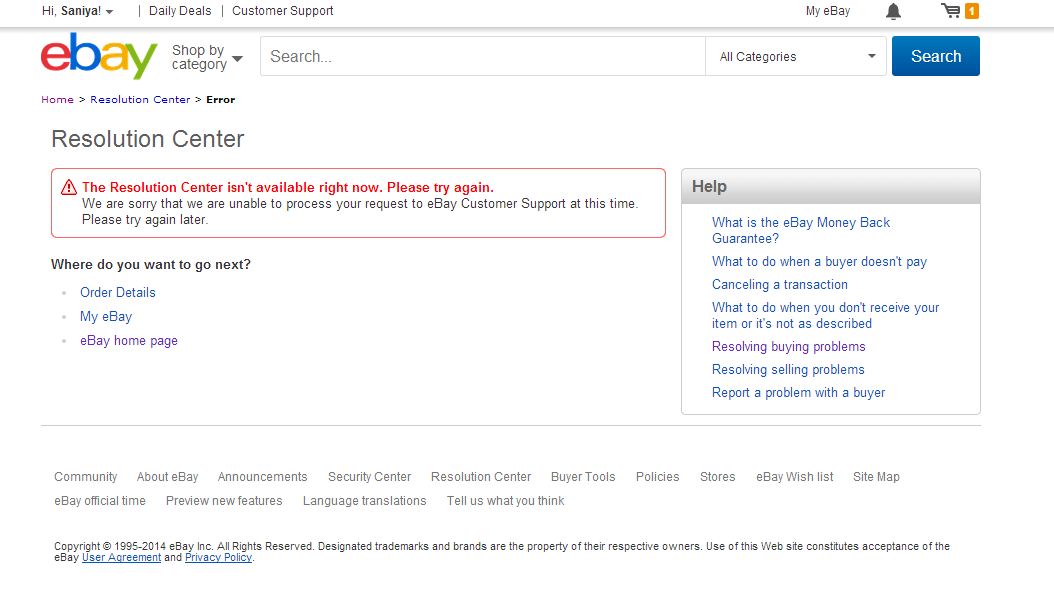Open Customer Support in top bar
The width and height of the screenshot is (1054, 595).
[282, 11]
